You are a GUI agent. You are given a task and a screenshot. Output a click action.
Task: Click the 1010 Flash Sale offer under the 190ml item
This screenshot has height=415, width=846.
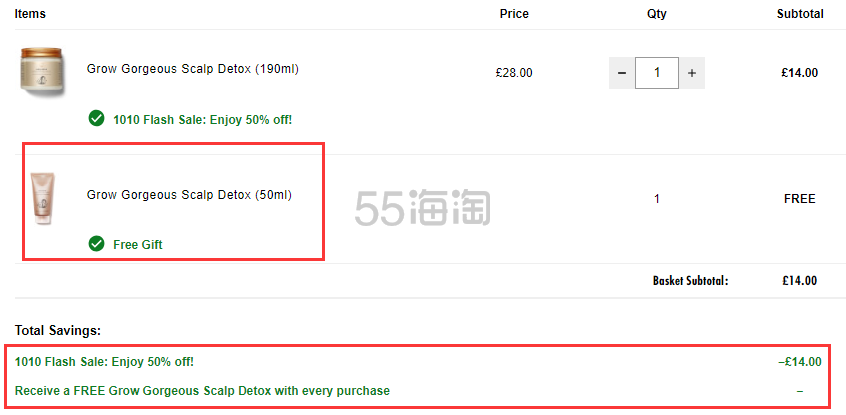[202, 119]
